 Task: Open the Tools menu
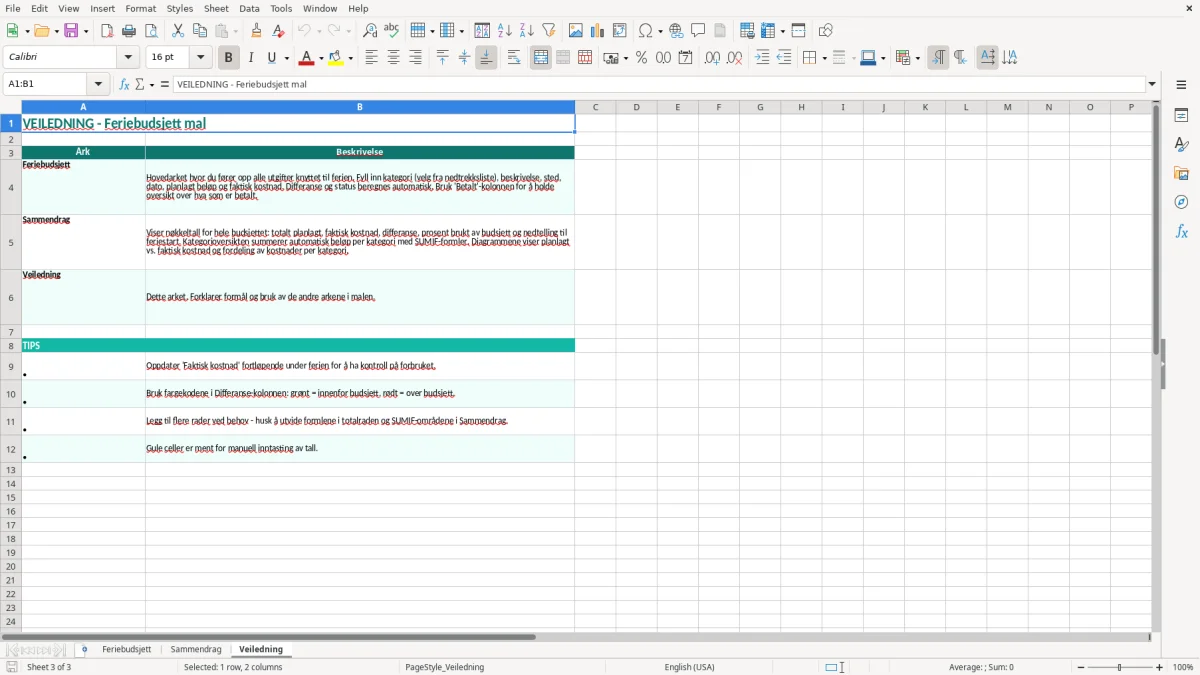(281, 8)
